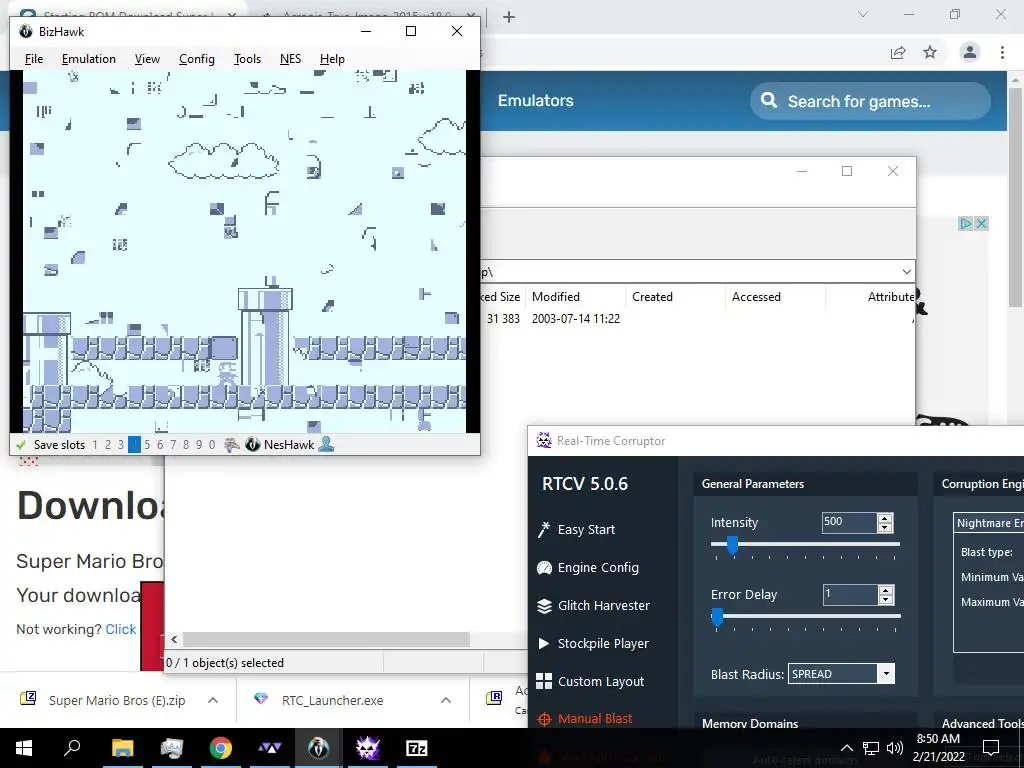Select save slot 5 in BizHawk
Screen dimensions: 1024x768
click(147, 445)
